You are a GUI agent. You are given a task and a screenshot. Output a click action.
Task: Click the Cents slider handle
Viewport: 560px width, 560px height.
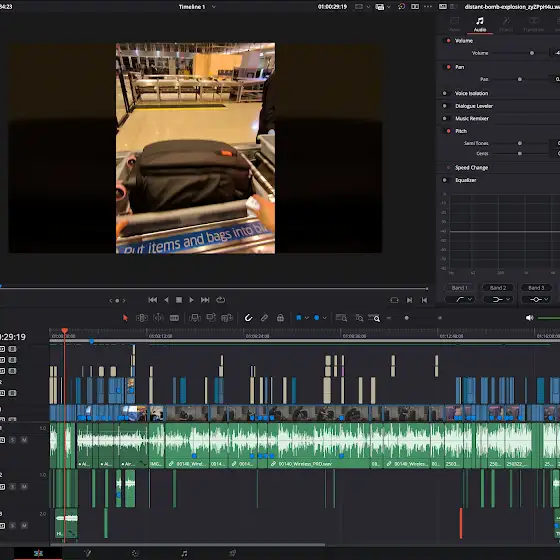(520, 154)
